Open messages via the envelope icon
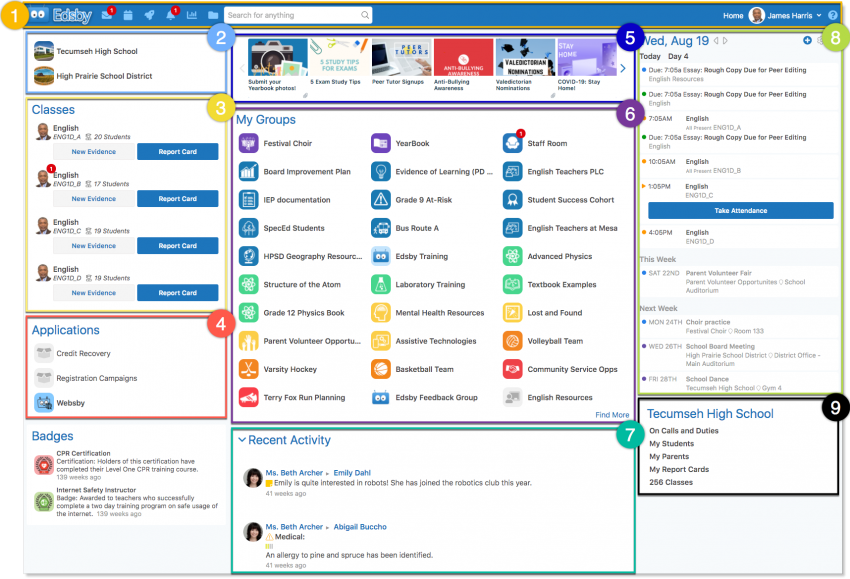Image resolution: width=850 pixels, height=579 pixels. pos(107,14)
